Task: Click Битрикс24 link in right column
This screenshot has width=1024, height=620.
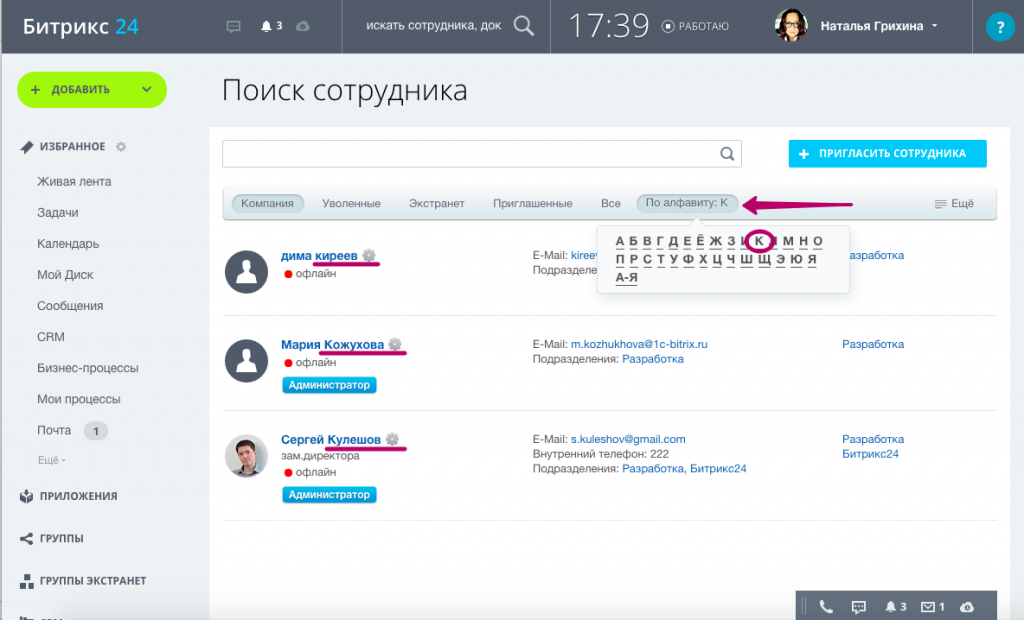Action: tap(870, 454)
